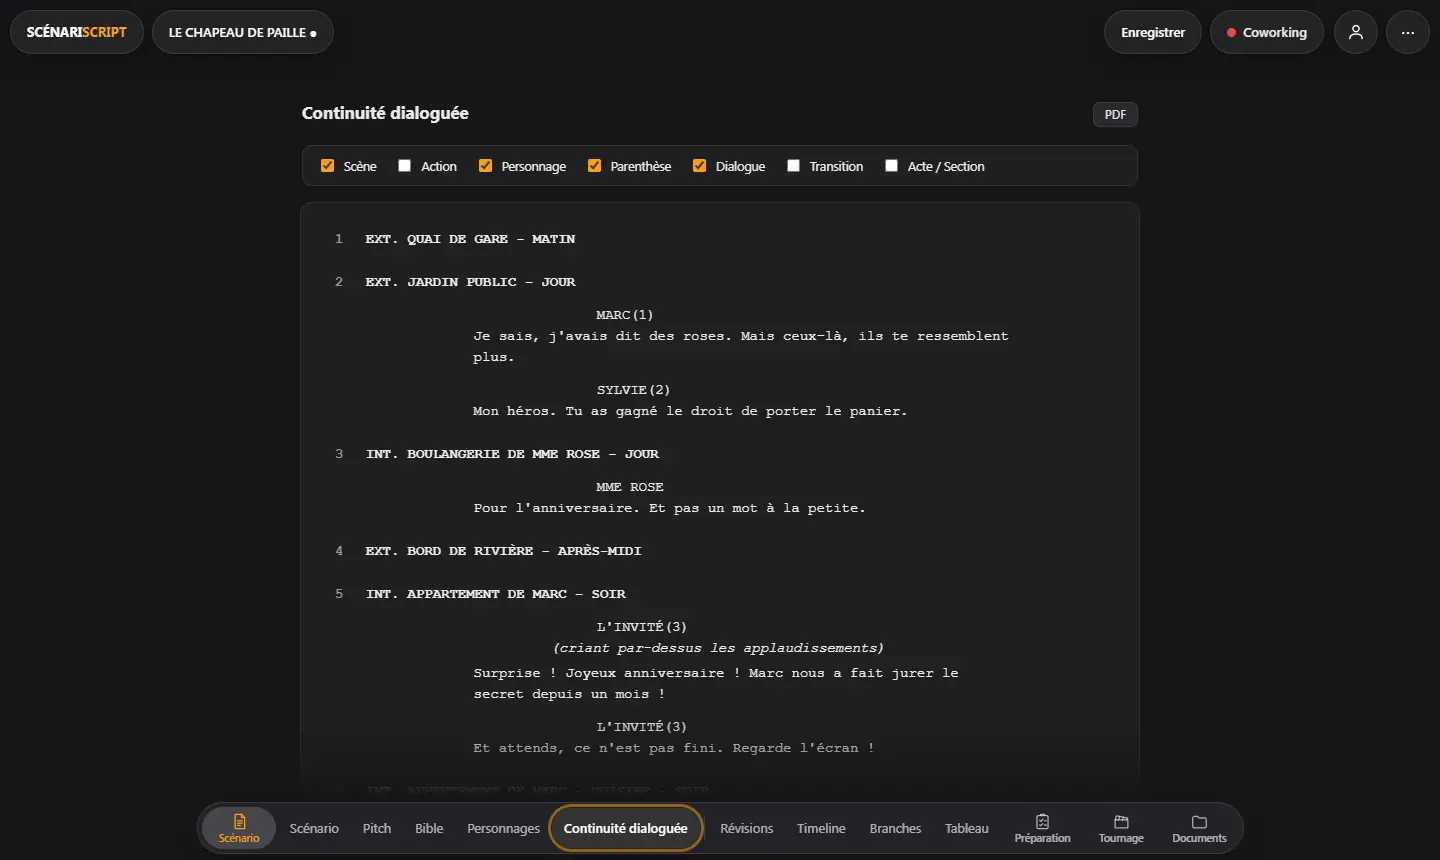Open the three-dots more options menu
The image size is (1440, 860).
pyautogui.click(x=1408, y=32)
